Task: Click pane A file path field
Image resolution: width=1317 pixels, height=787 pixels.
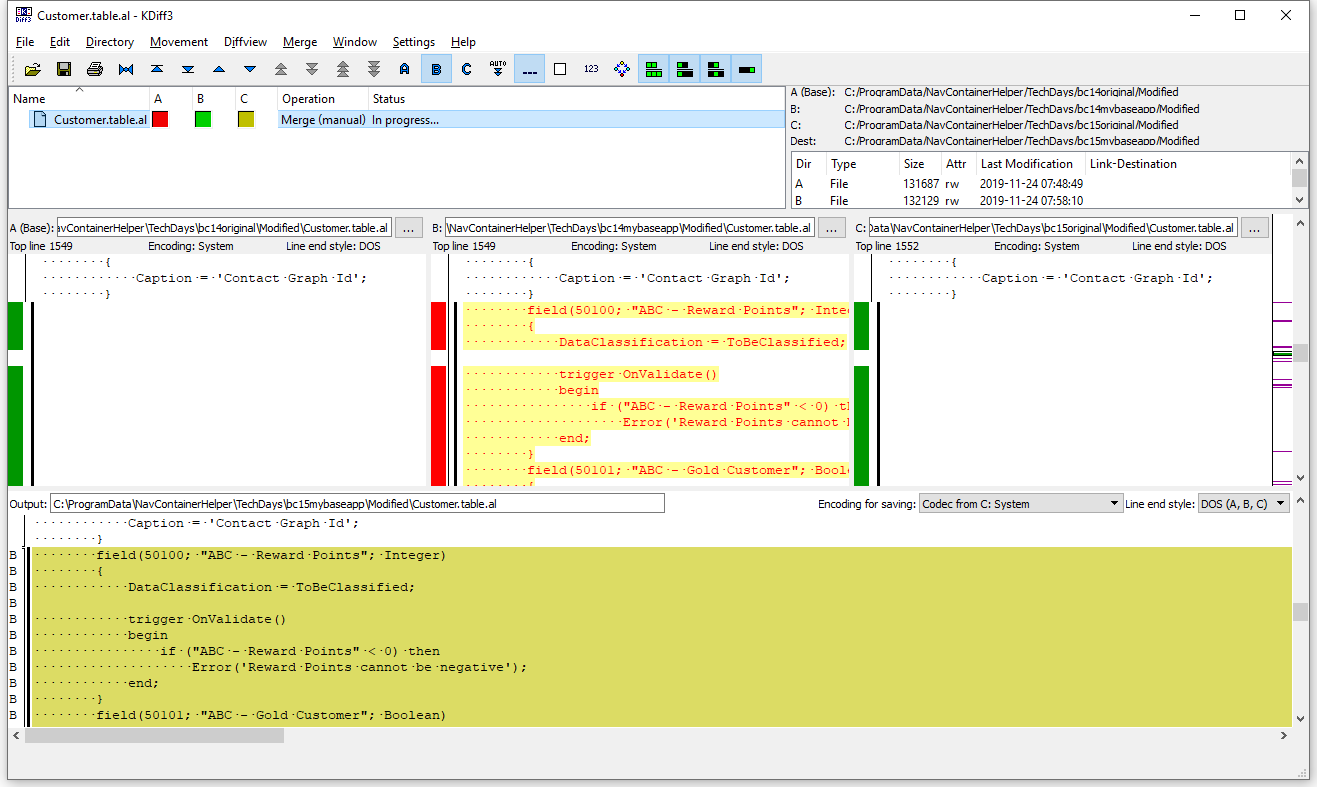Action: tap(224, 228)
